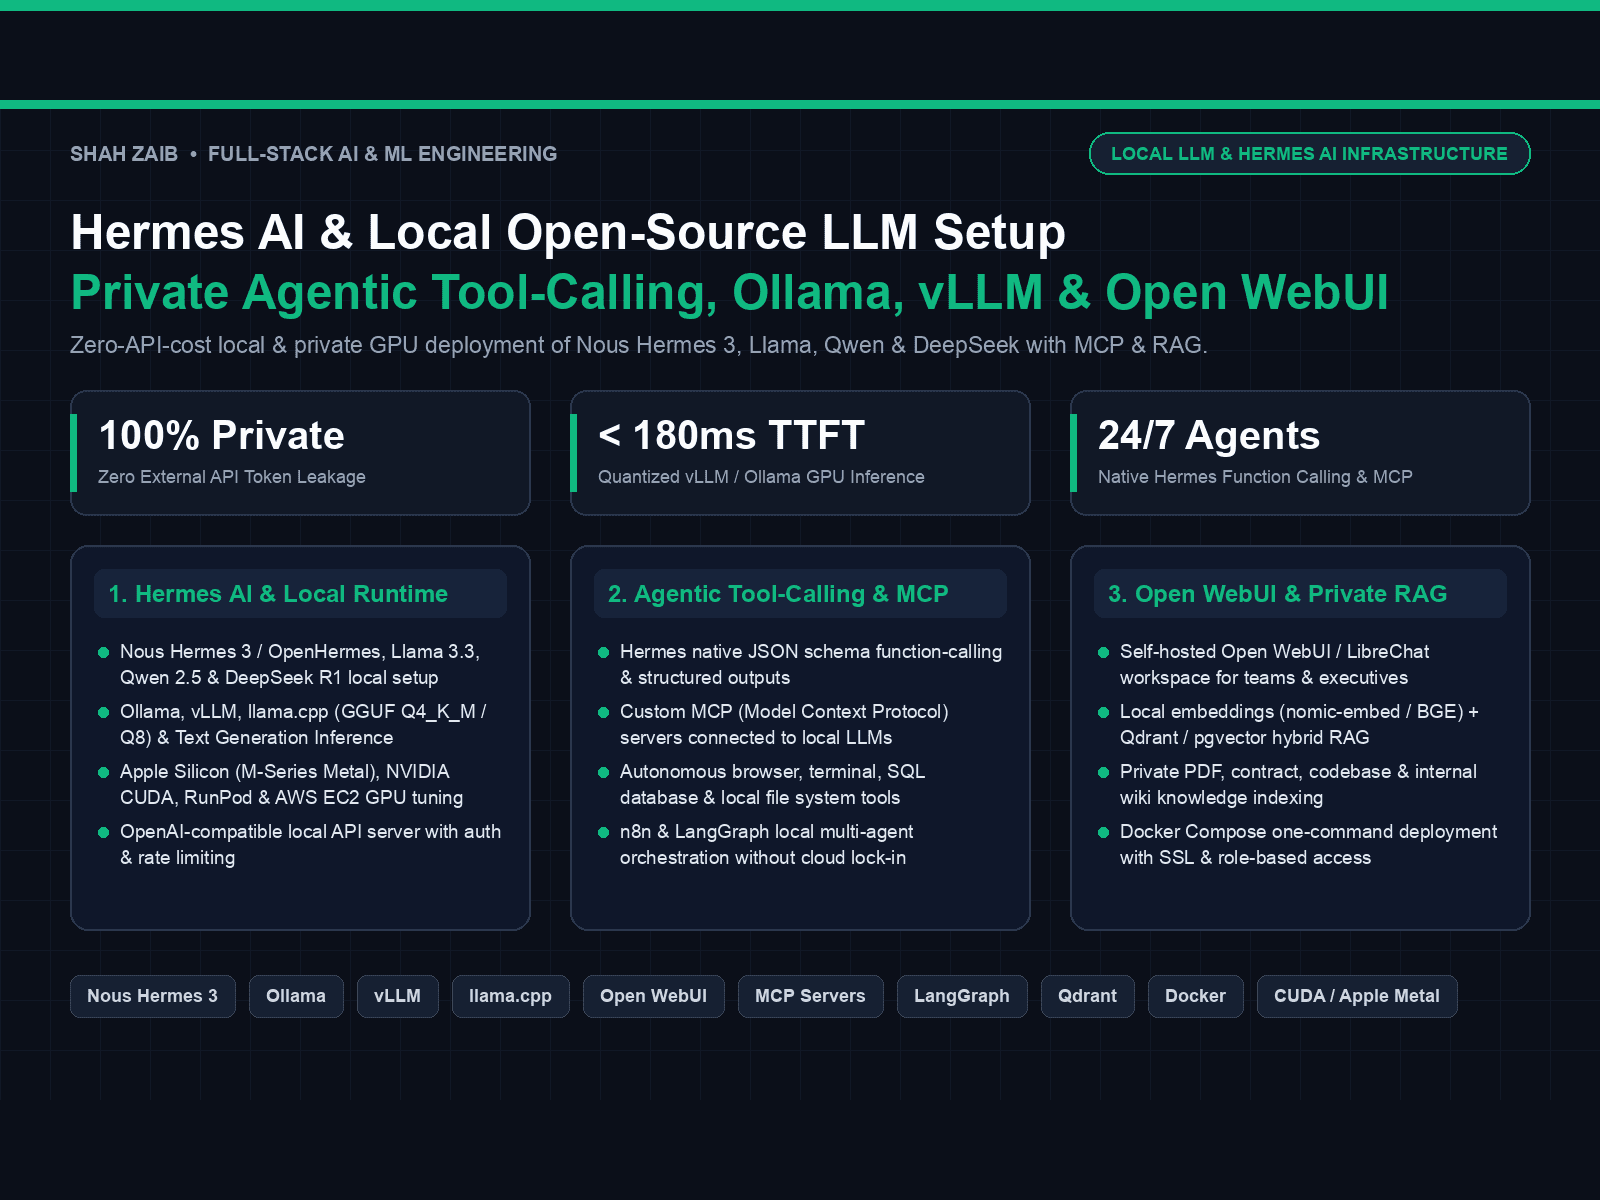Screen dimensions: 1600x1200
Task: Click 'Native Hermes Function Calling & MCP' text
Action: coord(1255,477)
